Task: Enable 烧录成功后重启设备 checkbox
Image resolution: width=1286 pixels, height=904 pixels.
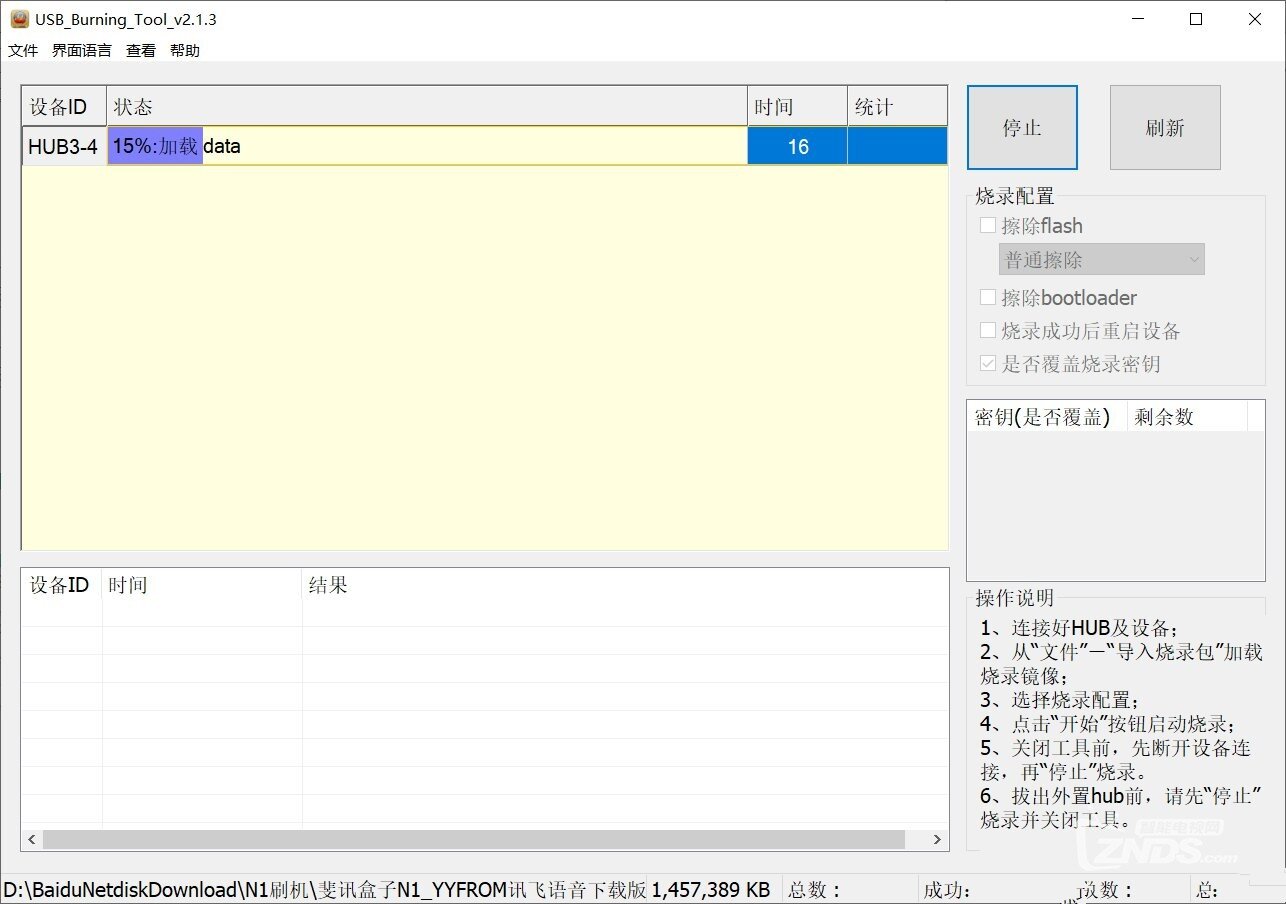Action: 988,331
